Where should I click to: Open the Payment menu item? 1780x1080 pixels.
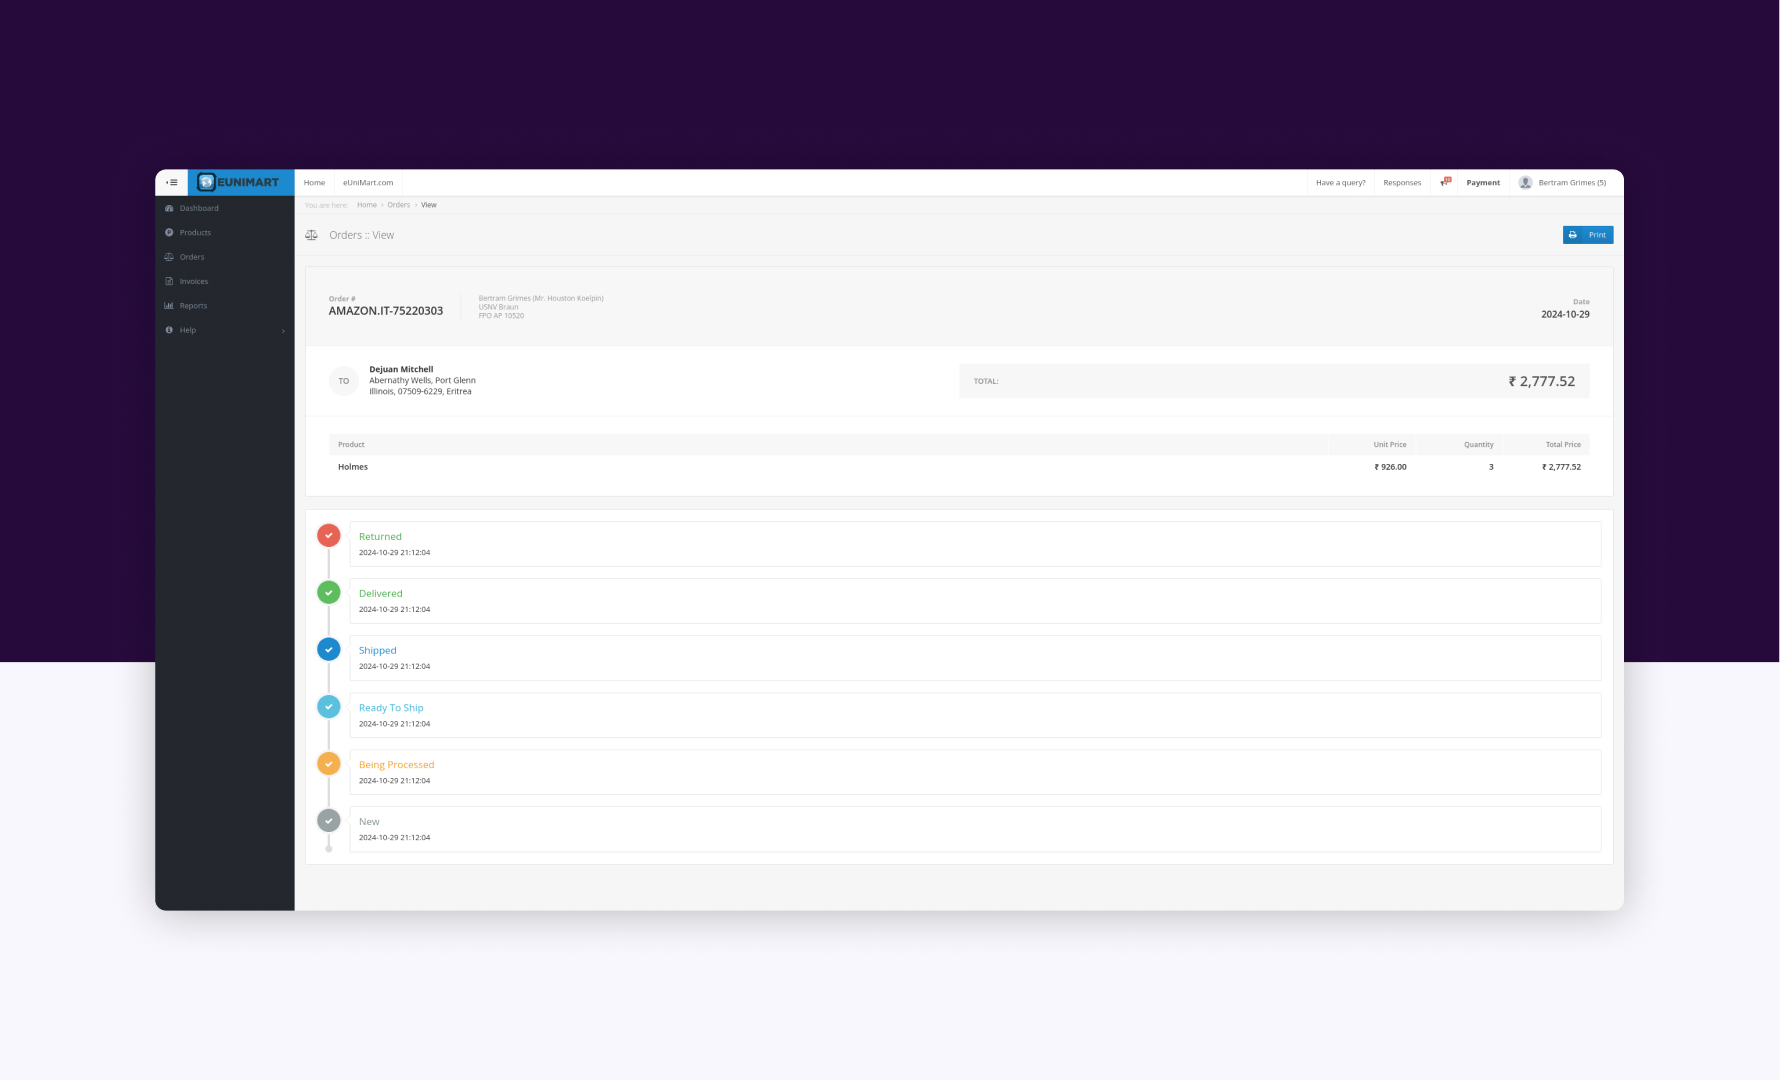pyautogui.click(x=1483, y=183)
